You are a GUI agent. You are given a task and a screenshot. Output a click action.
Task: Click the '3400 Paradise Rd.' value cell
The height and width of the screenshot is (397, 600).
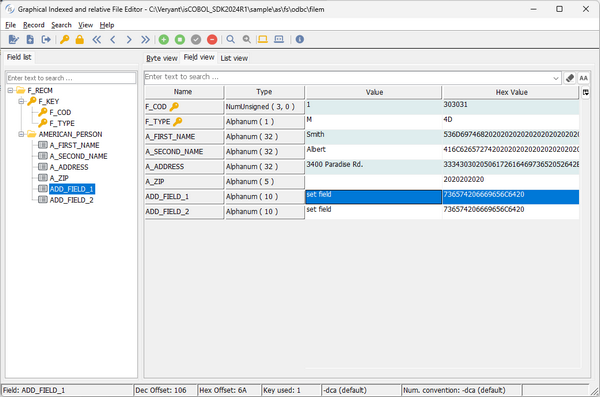(x=374, y=167)
